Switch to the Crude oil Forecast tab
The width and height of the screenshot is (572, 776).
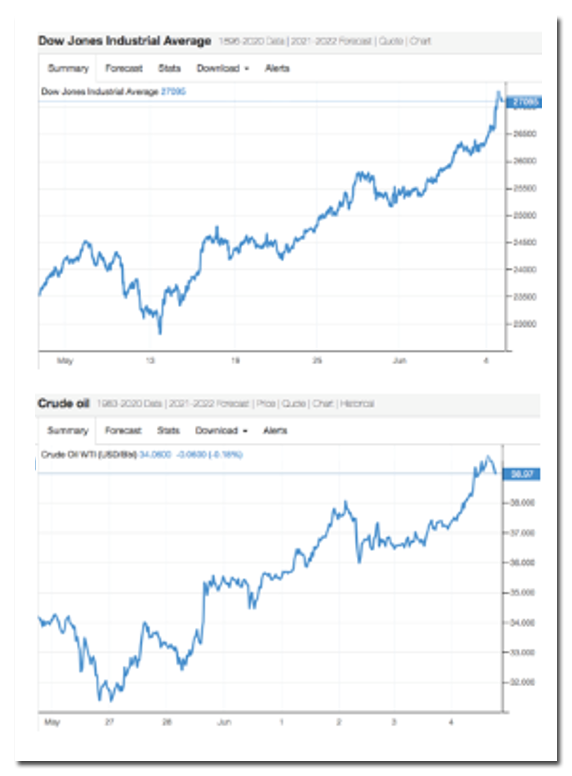pyautogui.click(x=123, y=431)
